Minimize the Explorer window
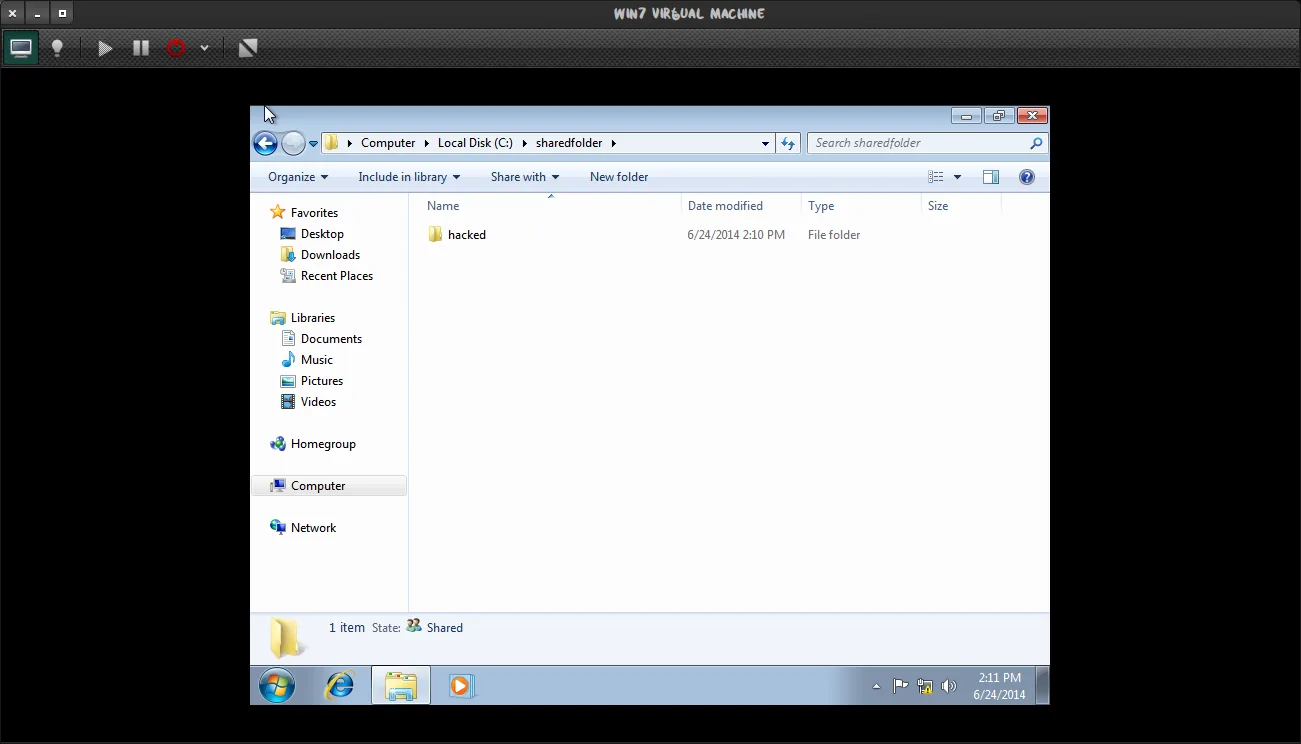Viewport: 1301px width, 744px height. (x=966, y=116)
